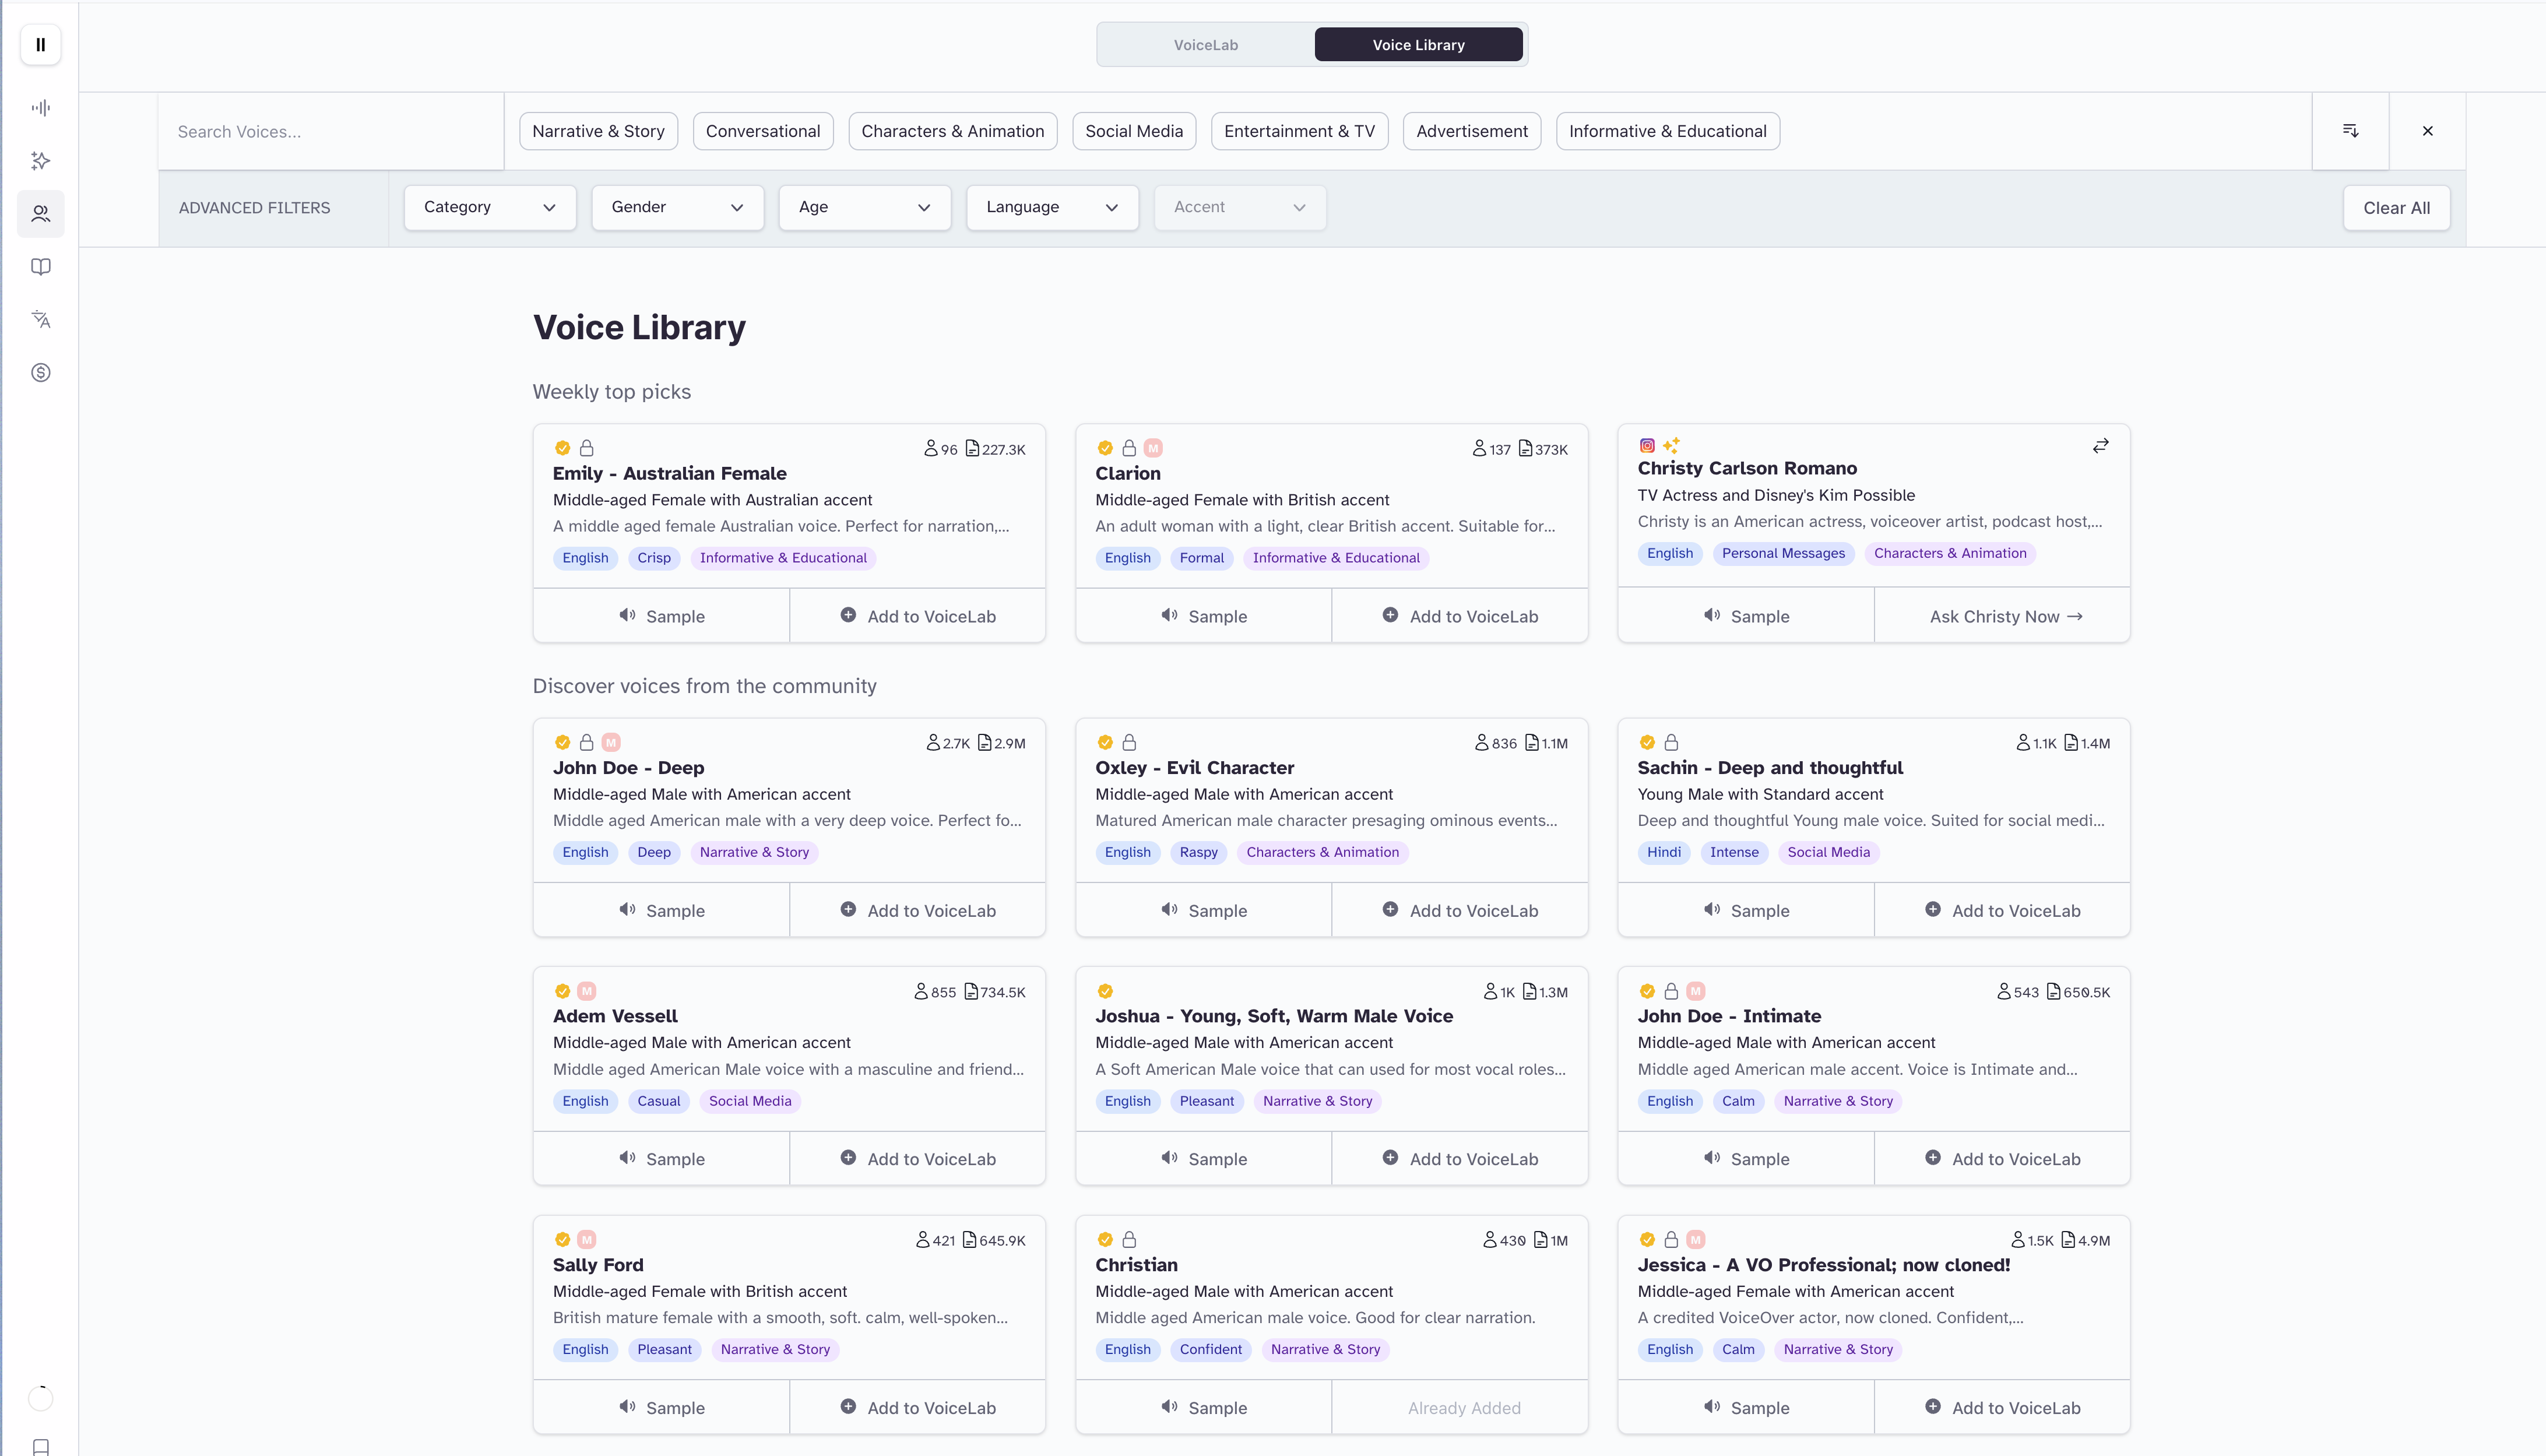2546x1456 pixels.
Task: Click the sparkle tool sidebar icon
Action: coord(41,161)
